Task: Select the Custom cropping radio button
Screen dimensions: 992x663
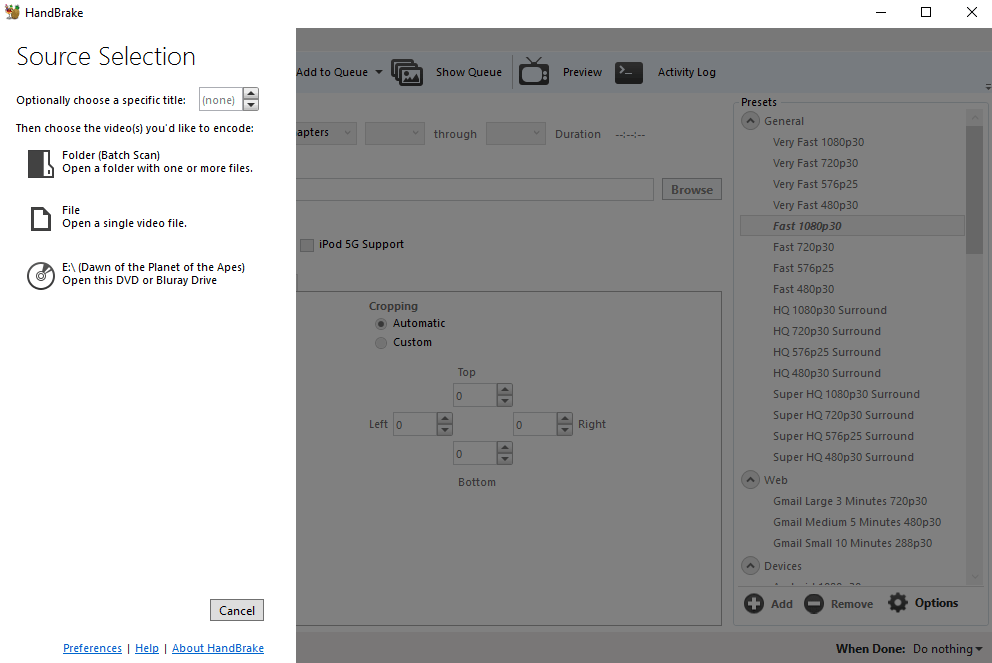Action: click(381, 343)
